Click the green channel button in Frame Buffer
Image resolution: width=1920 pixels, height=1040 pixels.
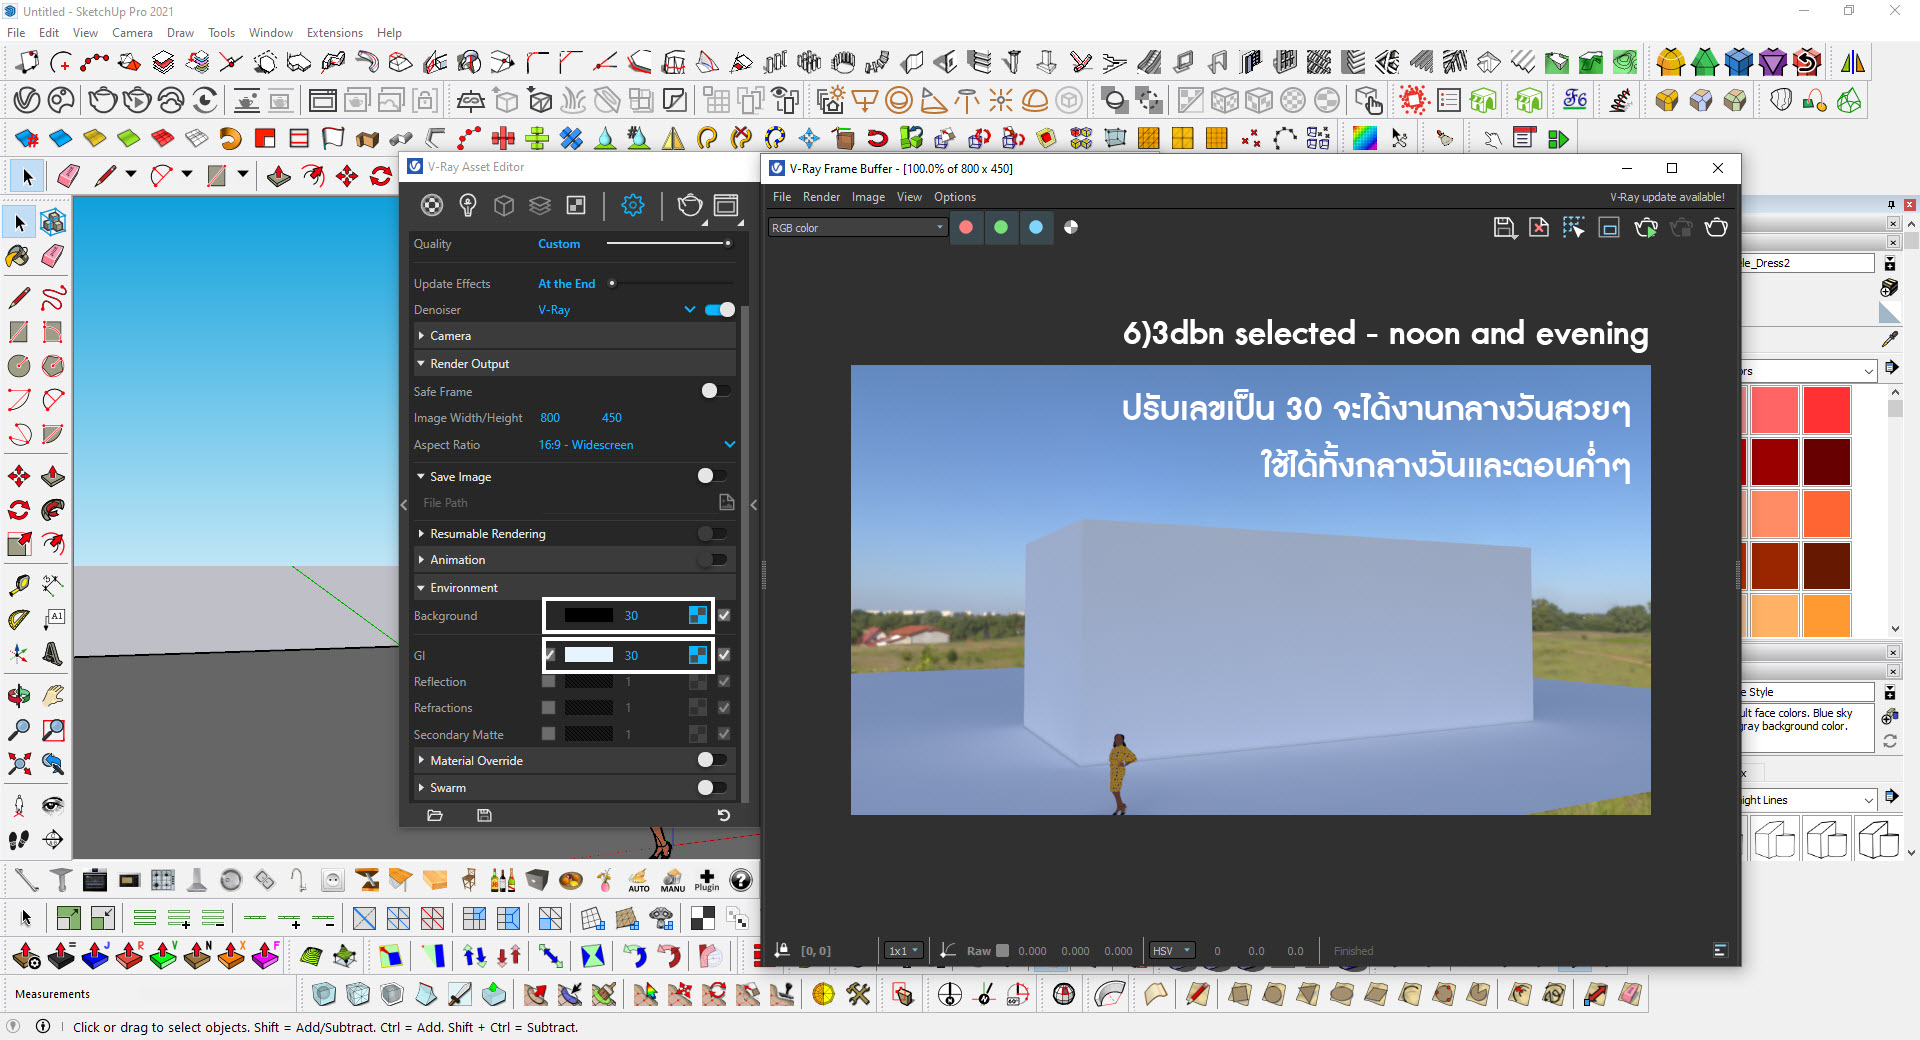1001,227
